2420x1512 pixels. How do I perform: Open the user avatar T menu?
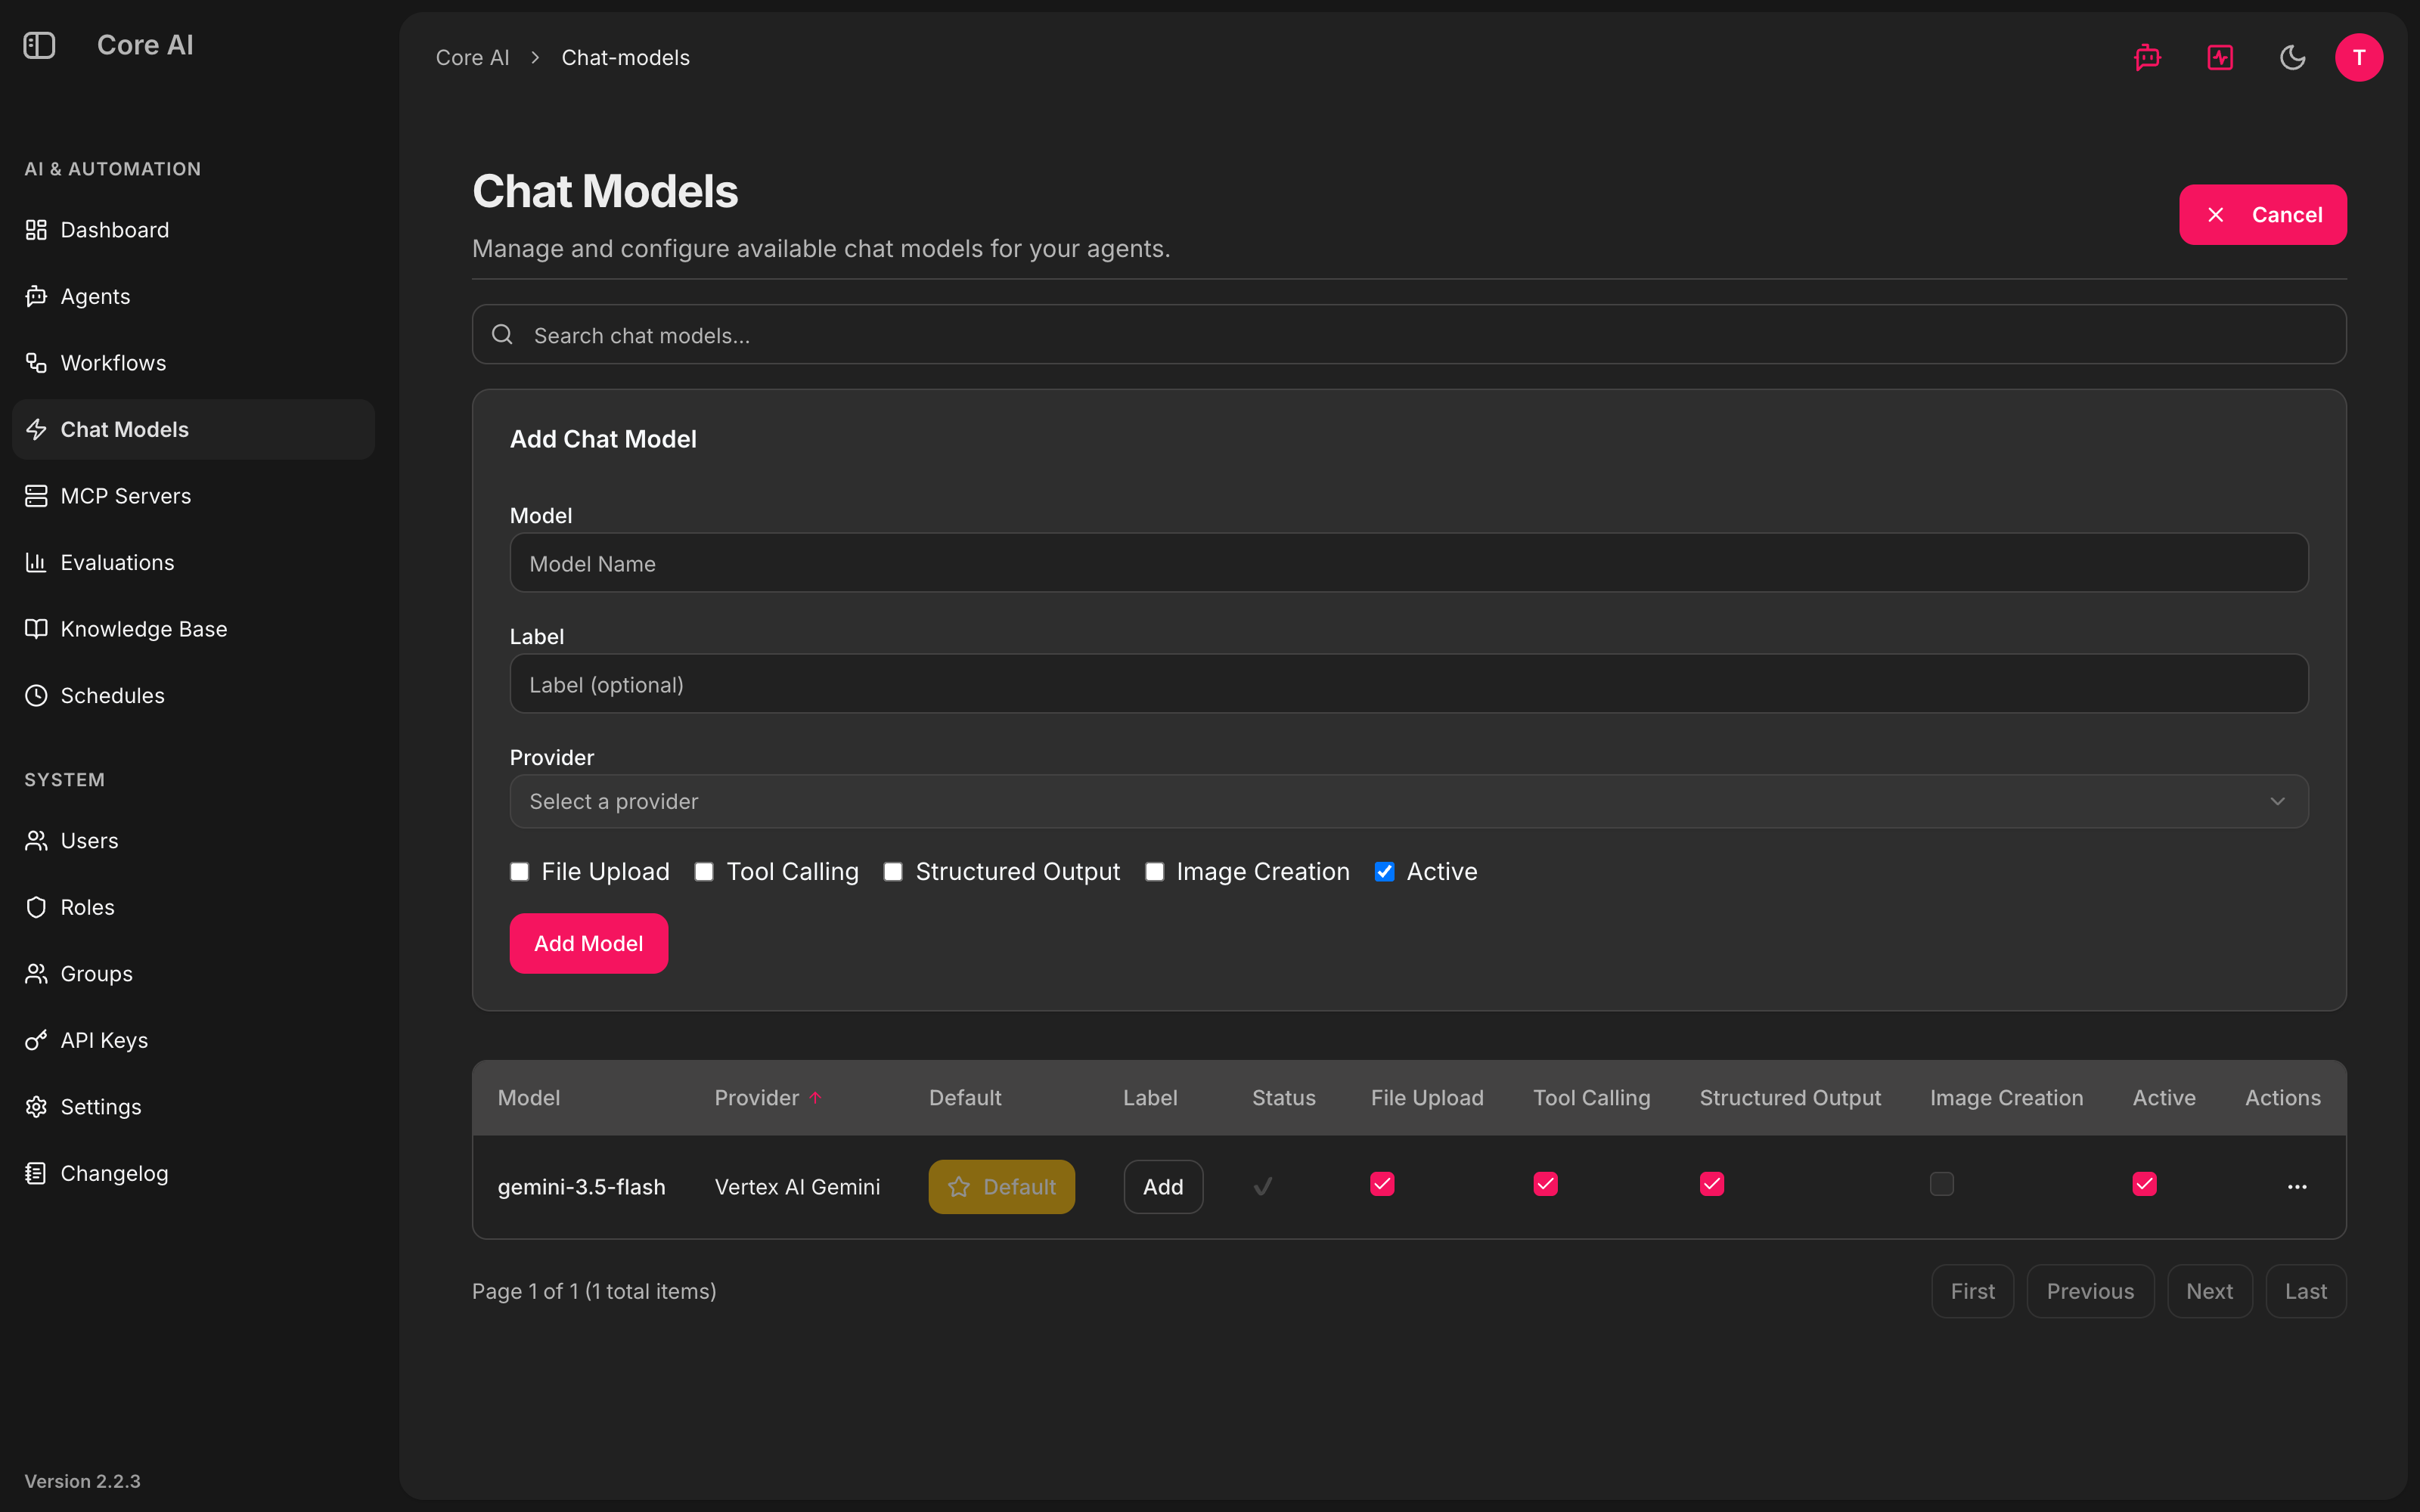(2359, 57)
